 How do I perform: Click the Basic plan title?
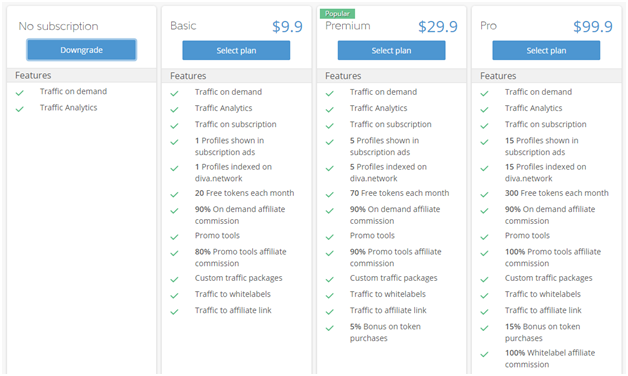[183, 26]
